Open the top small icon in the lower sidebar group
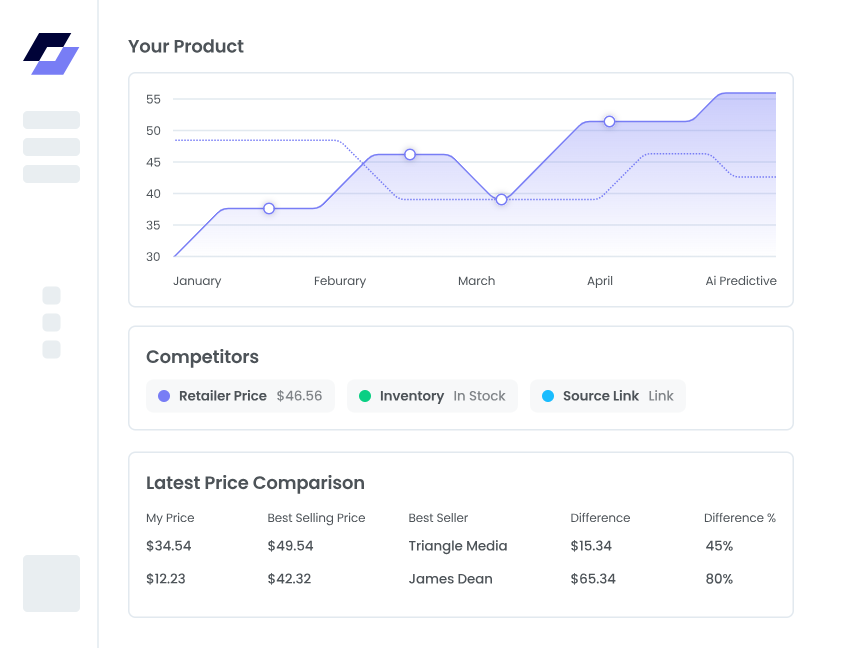 coord(50,296)
